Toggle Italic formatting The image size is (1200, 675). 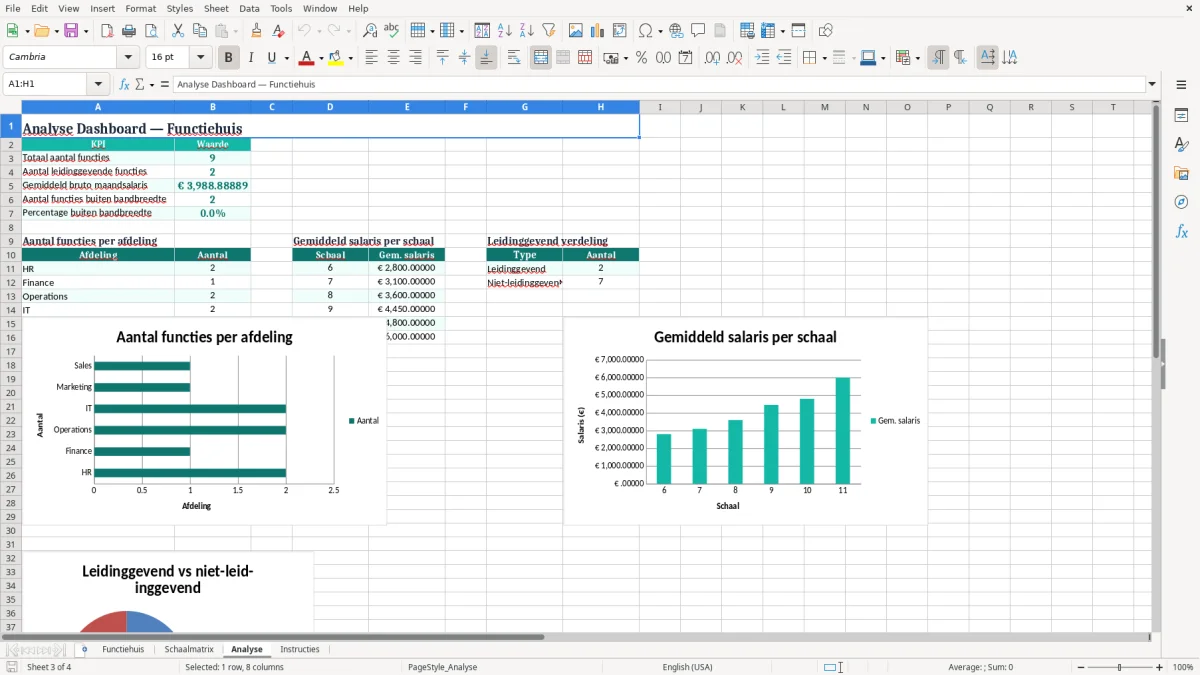251,58
